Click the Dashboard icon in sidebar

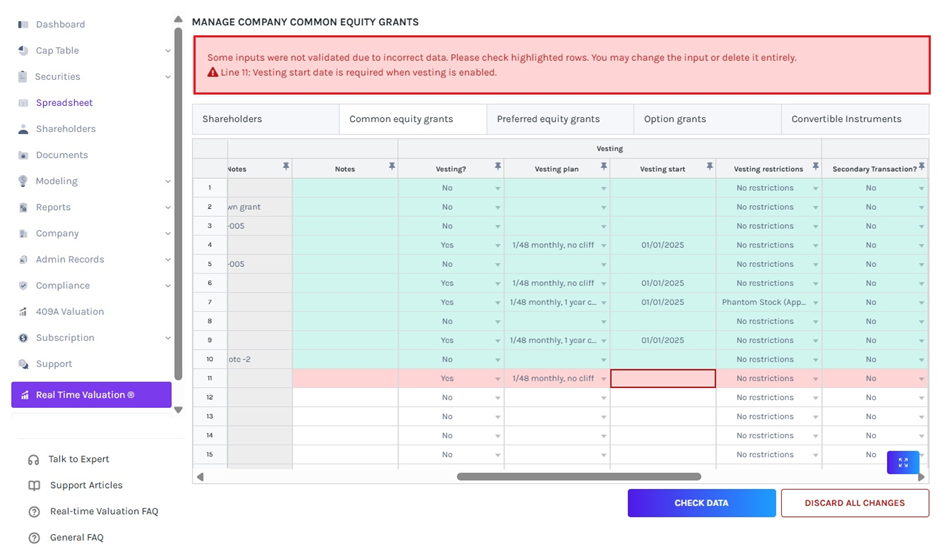pyautogui.click(x=23, y=24)
